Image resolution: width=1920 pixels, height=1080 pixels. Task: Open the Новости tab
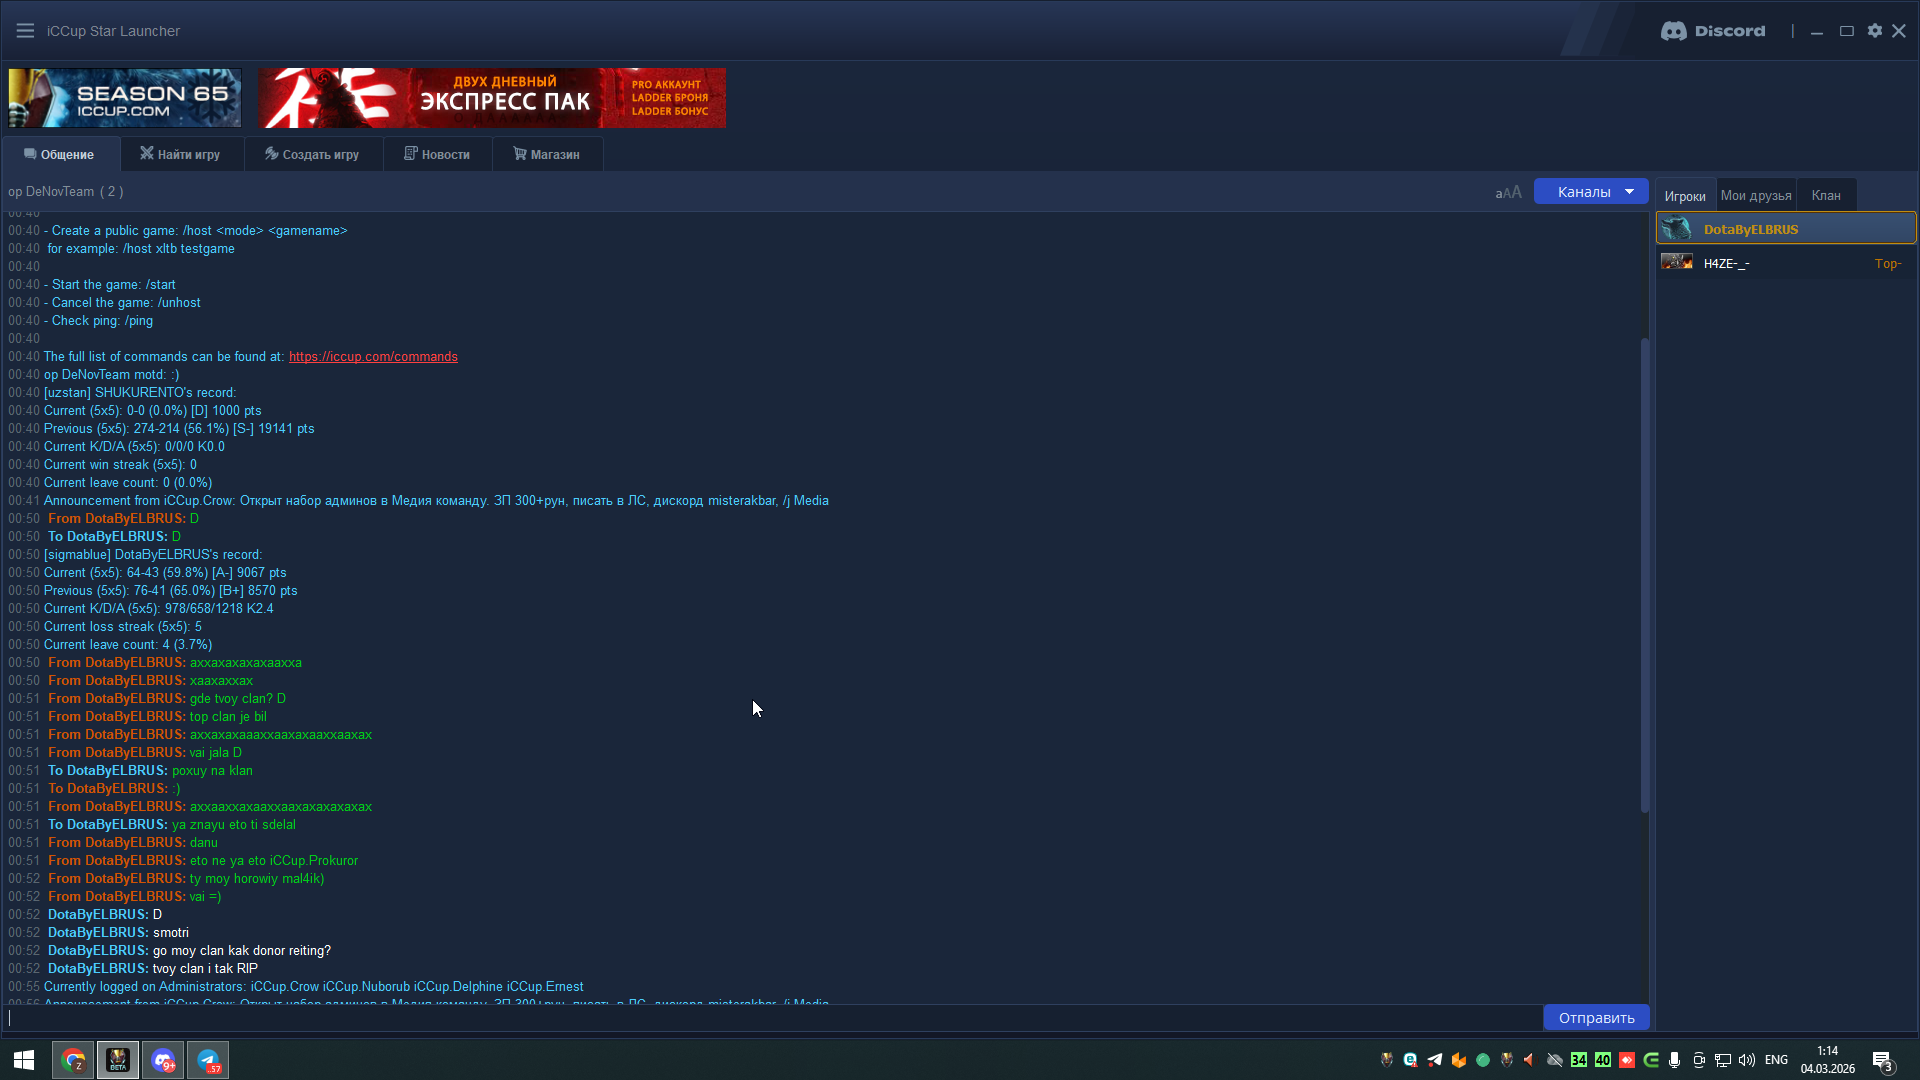(437, 154)
